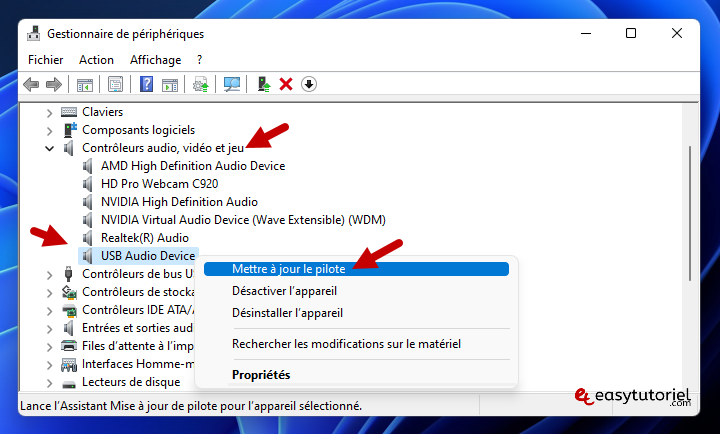
Task: Expand Files d'attente à l'impression category
Action: pyautogui.click(x=50, y=347)
